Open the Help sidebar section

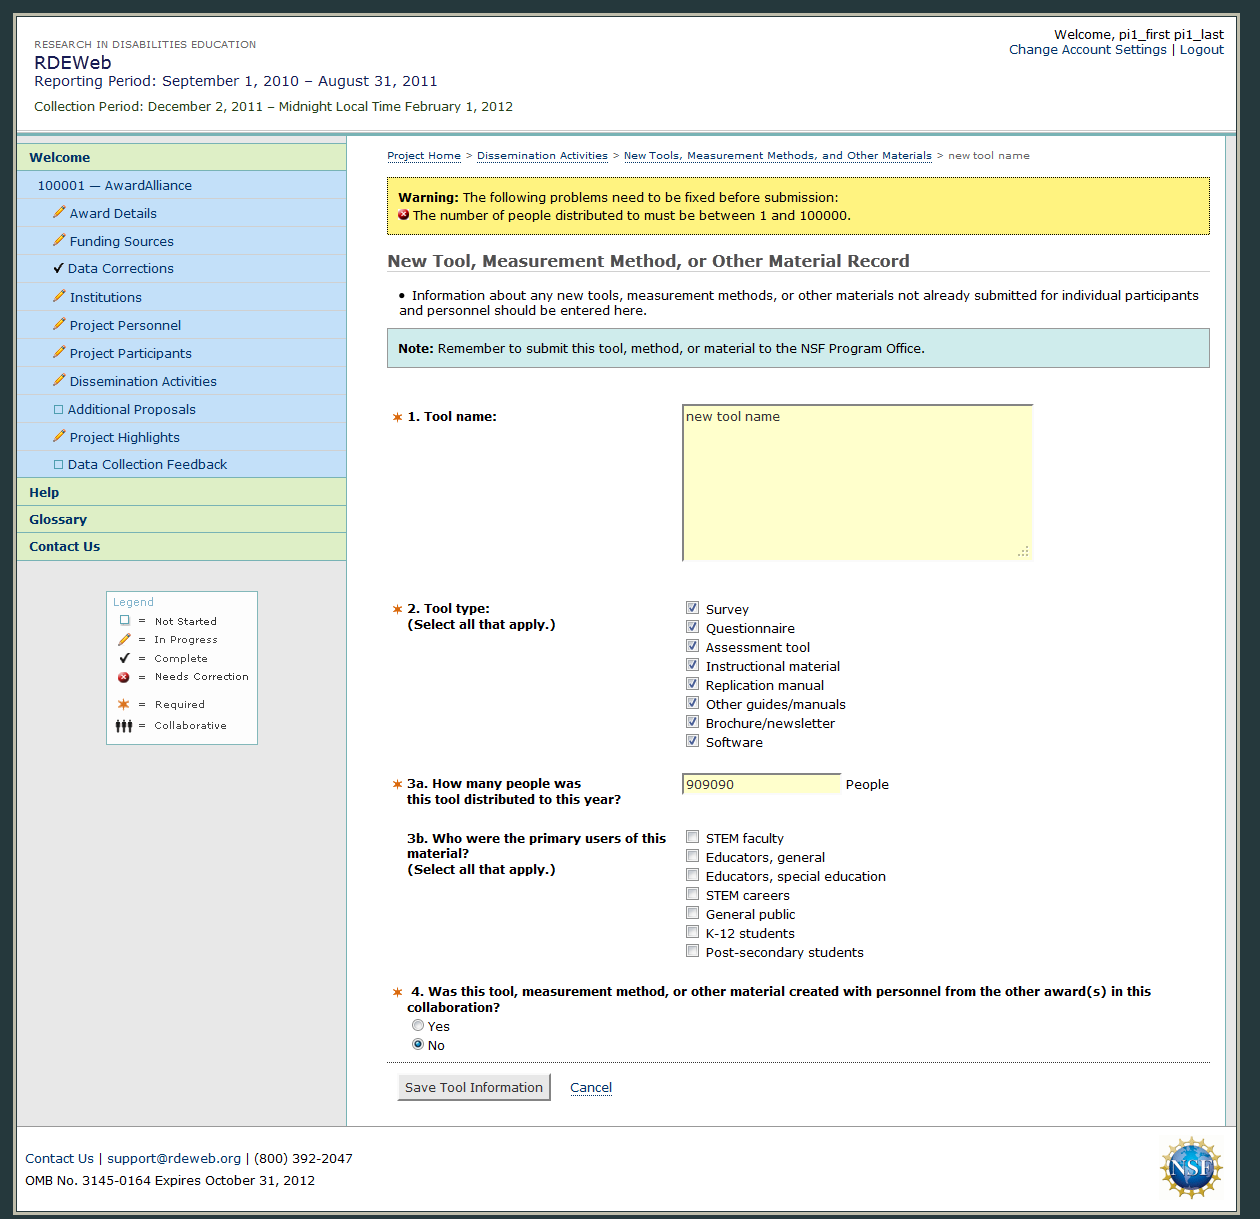(x=181, y=492)
